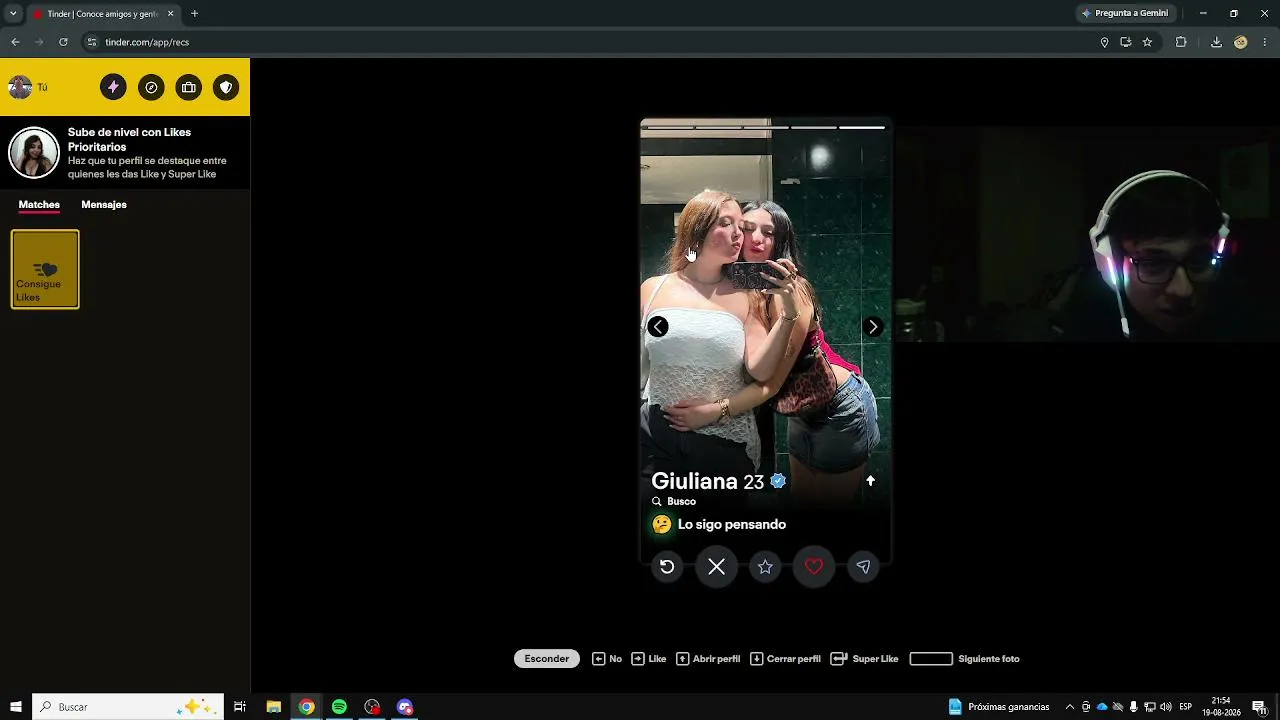Viewport: 1280px width, 720px height.
Task: Click the briefcase work mode icon
Action: tap(189, 87)
